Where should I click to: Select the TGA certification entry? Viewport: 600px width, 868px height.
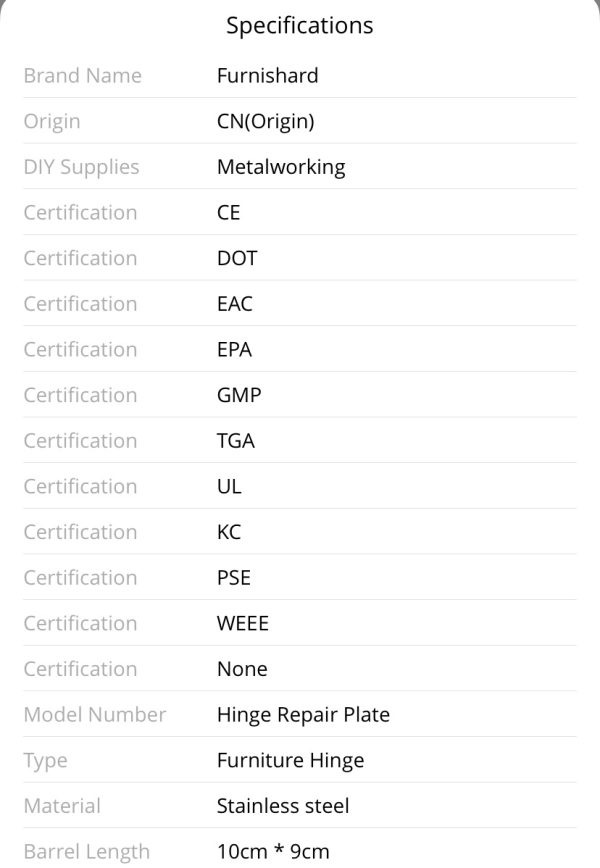[299, 441]
